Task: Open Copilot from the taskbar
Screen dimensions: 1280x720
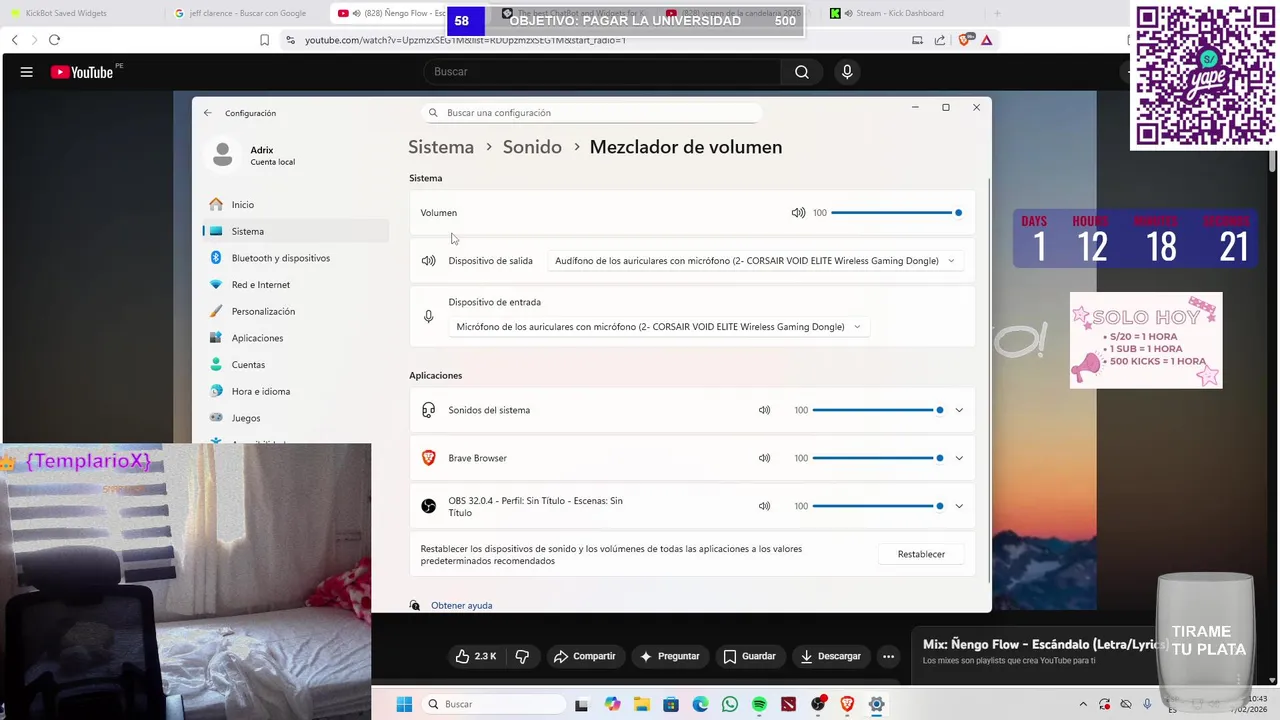Action: (612, 704)
